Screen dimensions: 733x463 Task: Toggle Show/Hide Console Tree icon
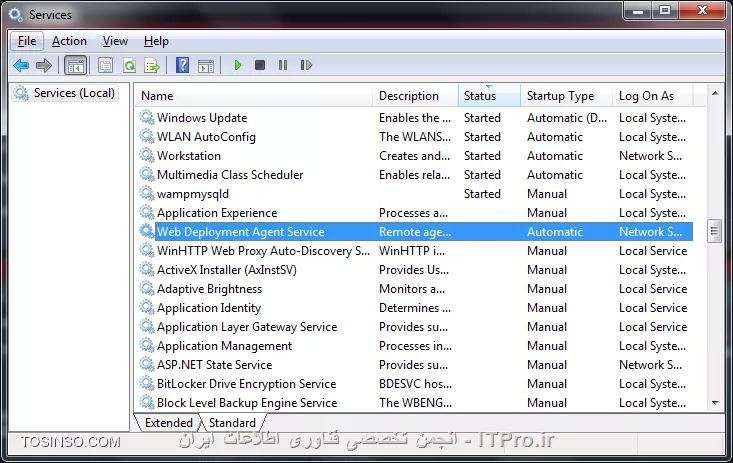tap(75, 65)
